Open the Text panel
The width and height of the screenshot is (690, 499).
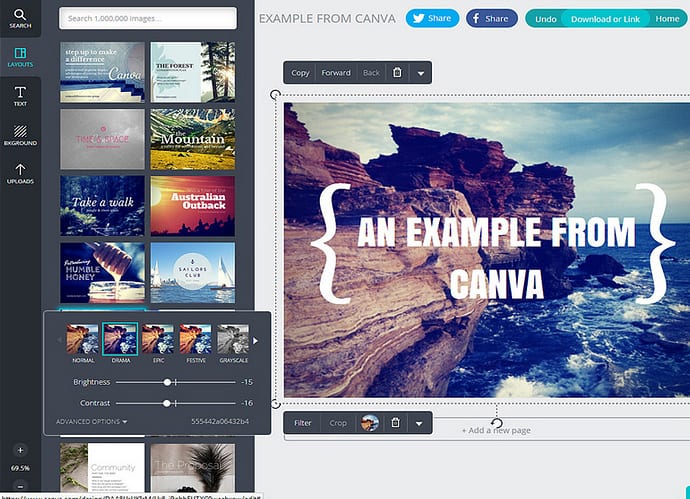coord(20,96)
